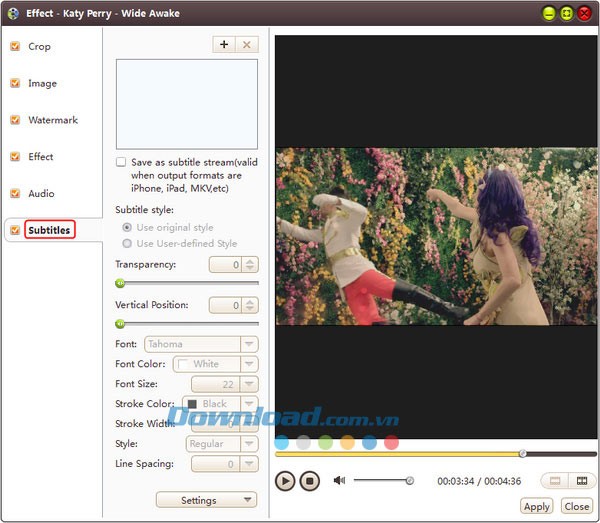
Task: Open the Stroke Width dropdown
Action: click(x=225, y=424)
